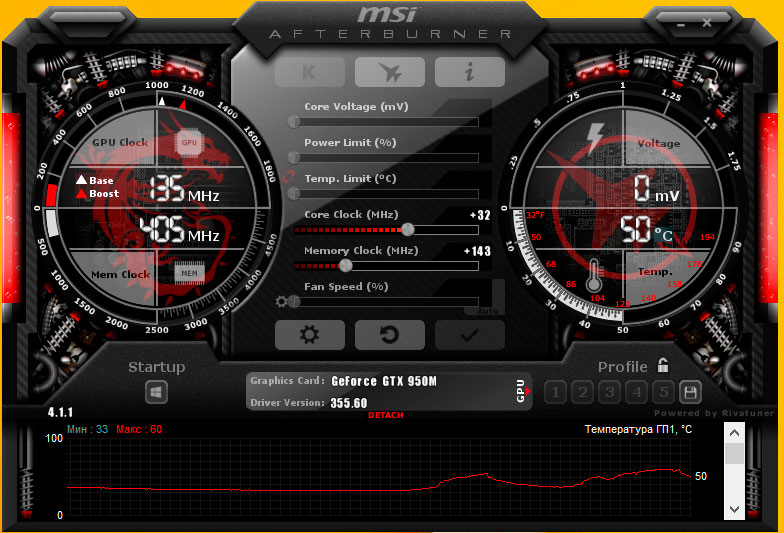Image resolution: width=784 pixels, height=533 pixels.
Task: Click the Temp. Limit slider handle
Action: click(294, 194)
